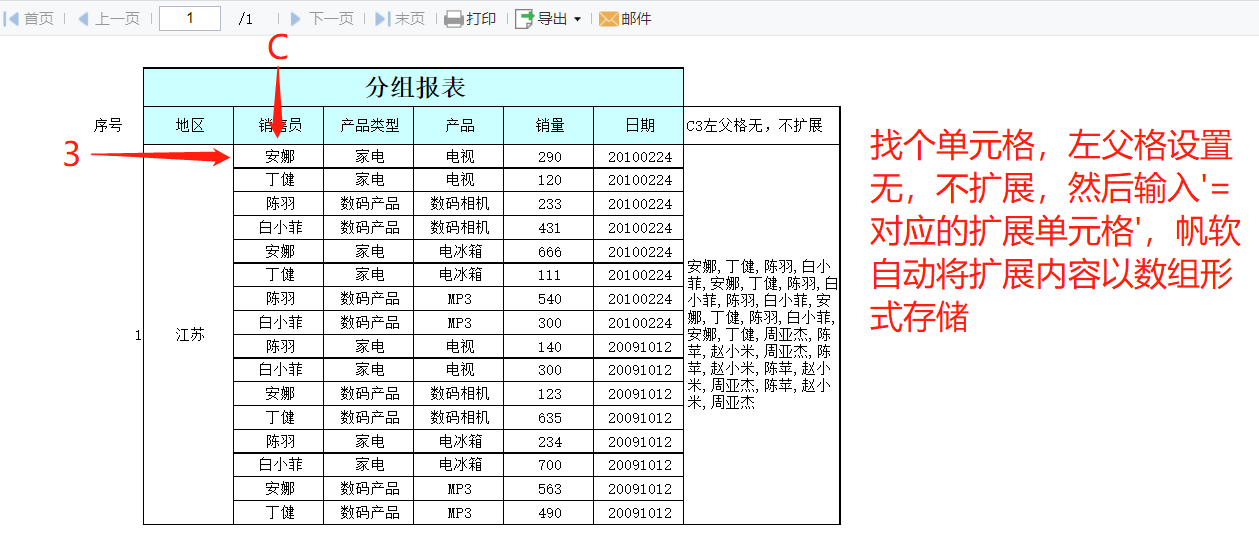This screenshot has width=1259, height=560.
Task: Jump to the last page (末页)
Action: 400,19
